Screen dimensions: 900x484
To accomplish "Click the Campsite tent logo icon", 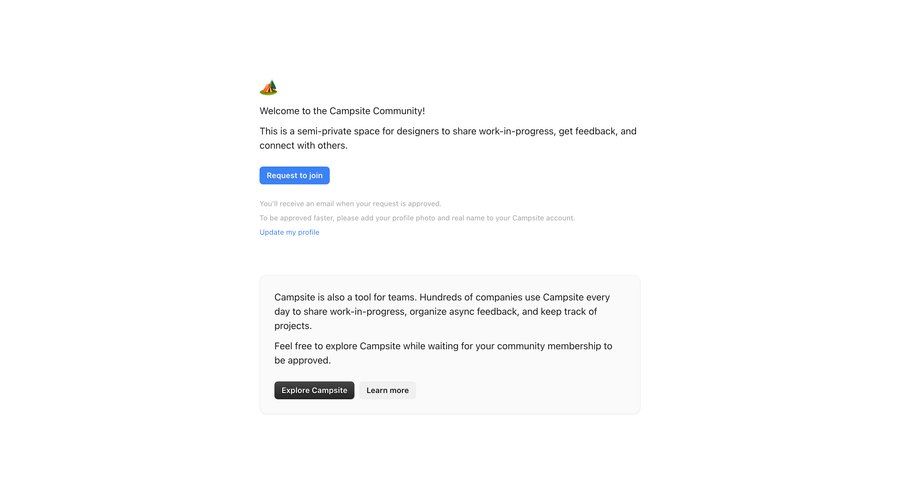I will tap(268, 88).
